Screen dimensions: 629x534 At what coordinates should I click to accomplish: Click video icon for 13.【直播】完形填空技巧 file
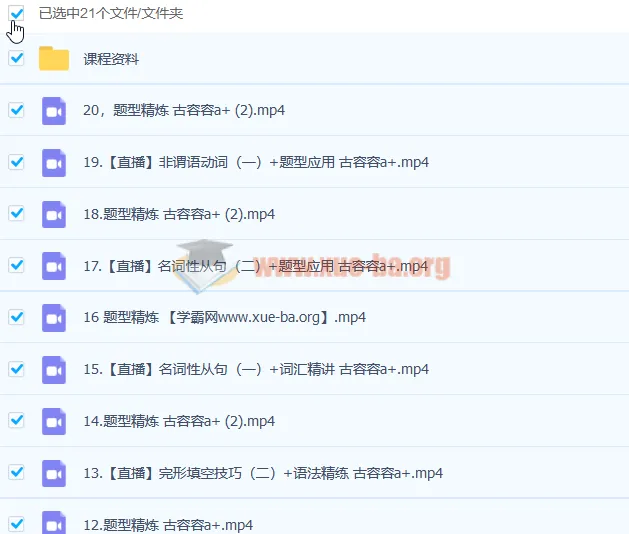tap(54, 473)
